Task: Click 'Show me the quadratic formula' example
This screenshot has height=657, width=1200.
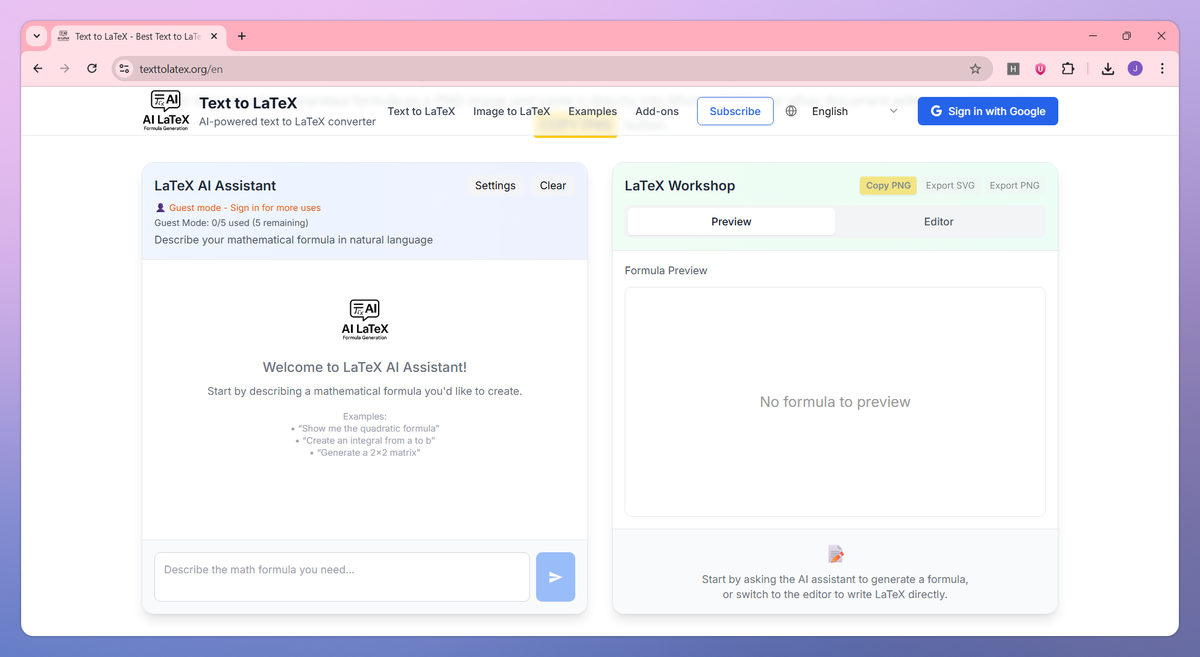Action: (368, 428)
